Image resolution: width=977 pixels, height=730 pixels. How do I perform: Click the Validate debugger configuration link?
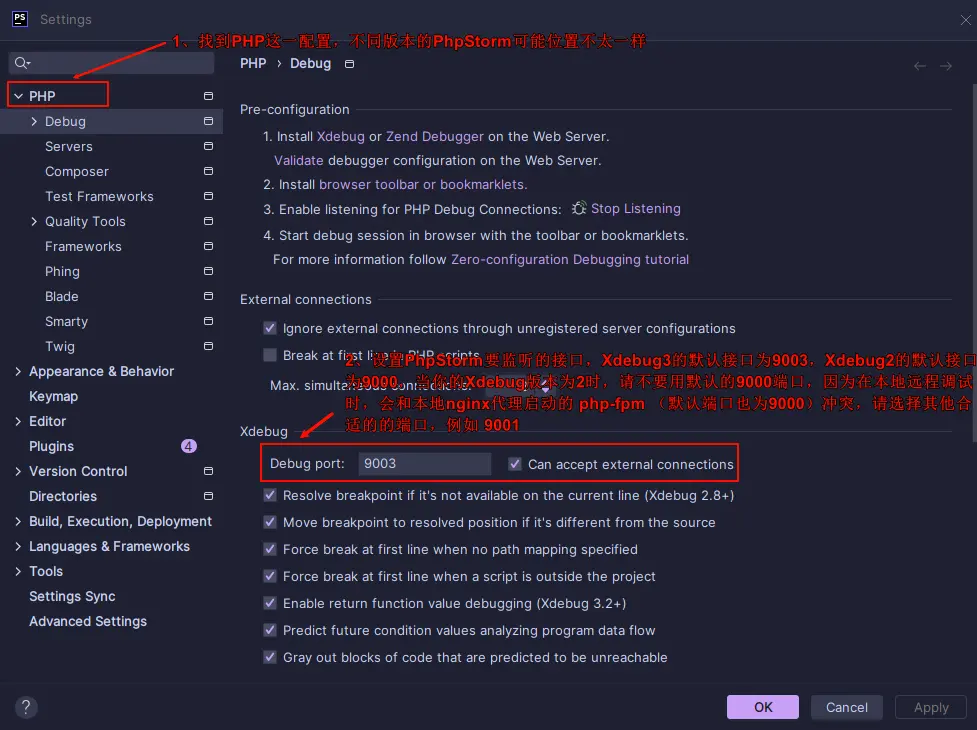(298, 160)
